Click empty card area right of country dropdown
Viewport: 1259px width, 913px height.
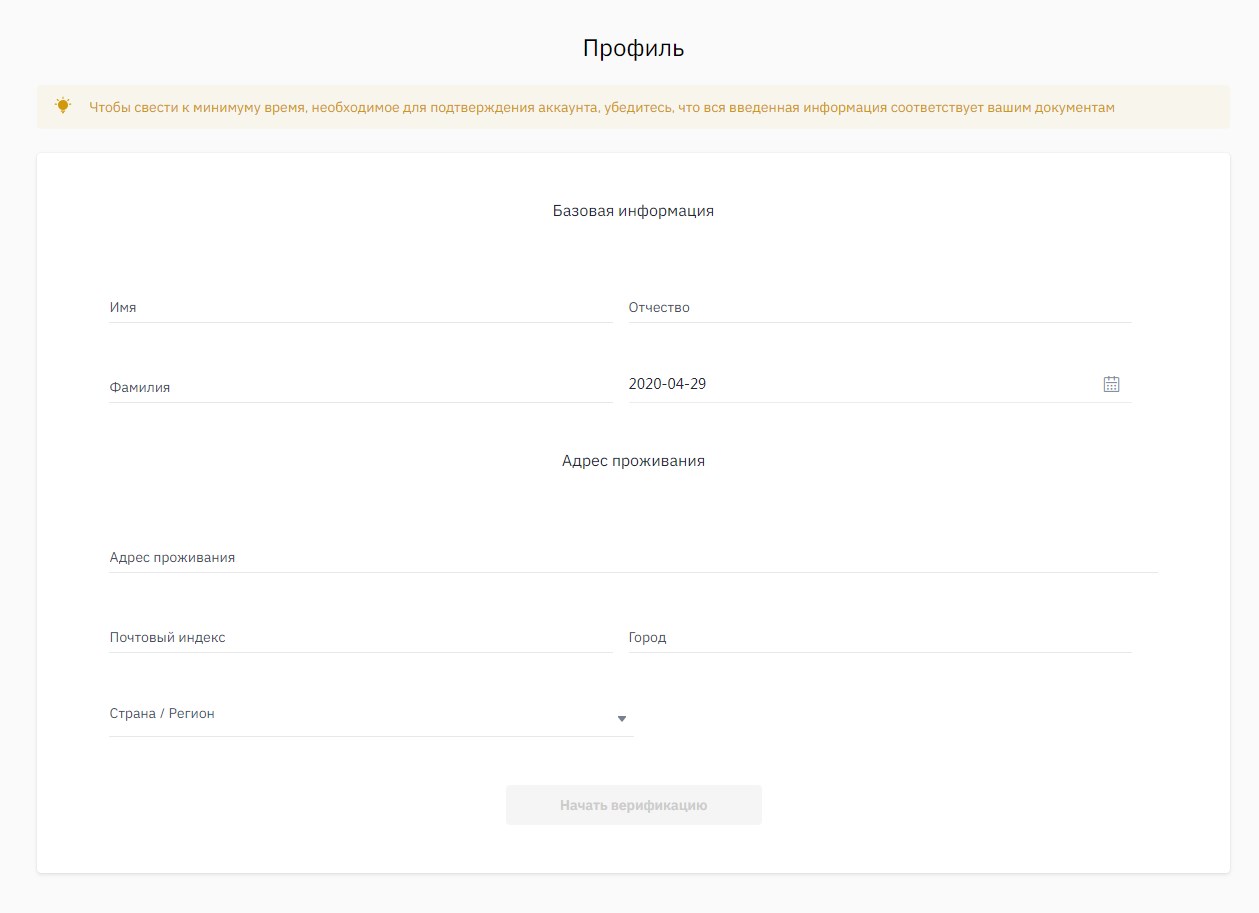(900, 715)
